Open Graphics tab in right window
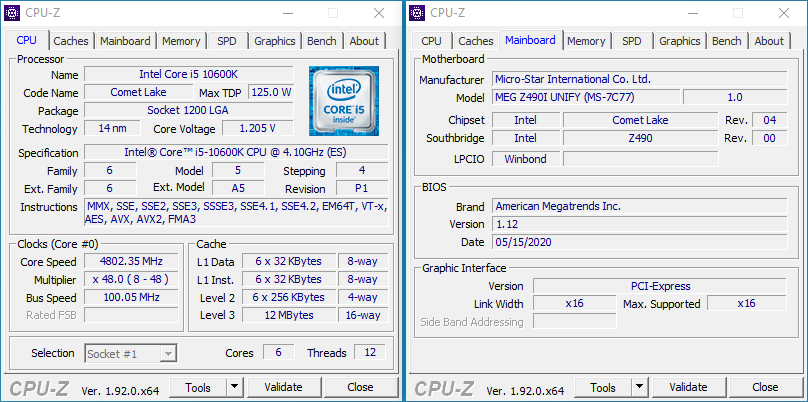808x402 pixels. click(x=679, y=41)
